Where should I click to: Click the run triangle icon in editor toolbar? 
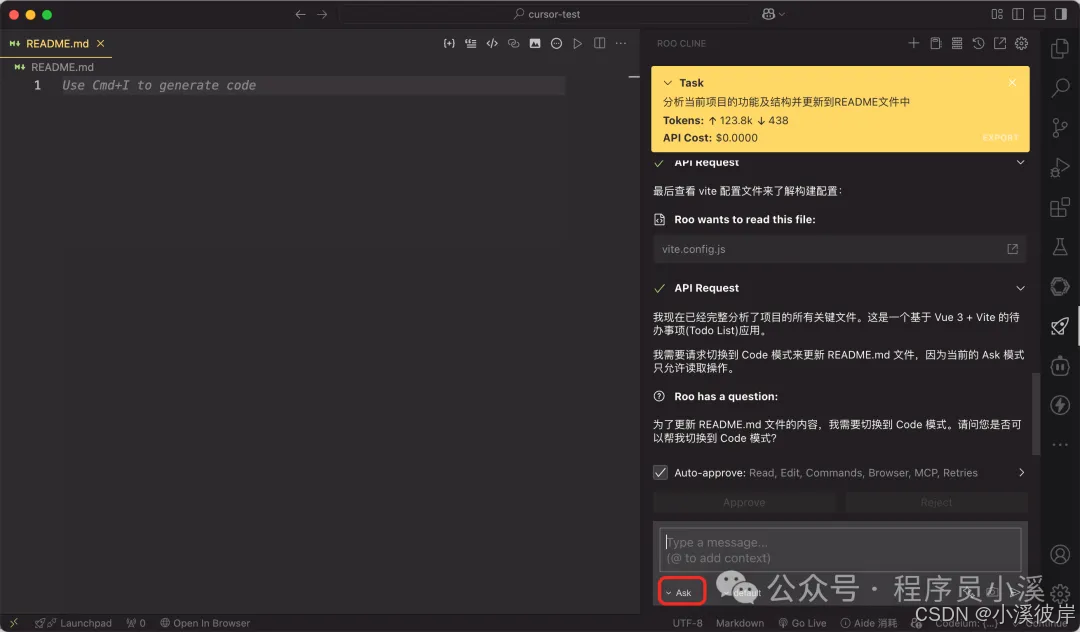coord(578,43)
